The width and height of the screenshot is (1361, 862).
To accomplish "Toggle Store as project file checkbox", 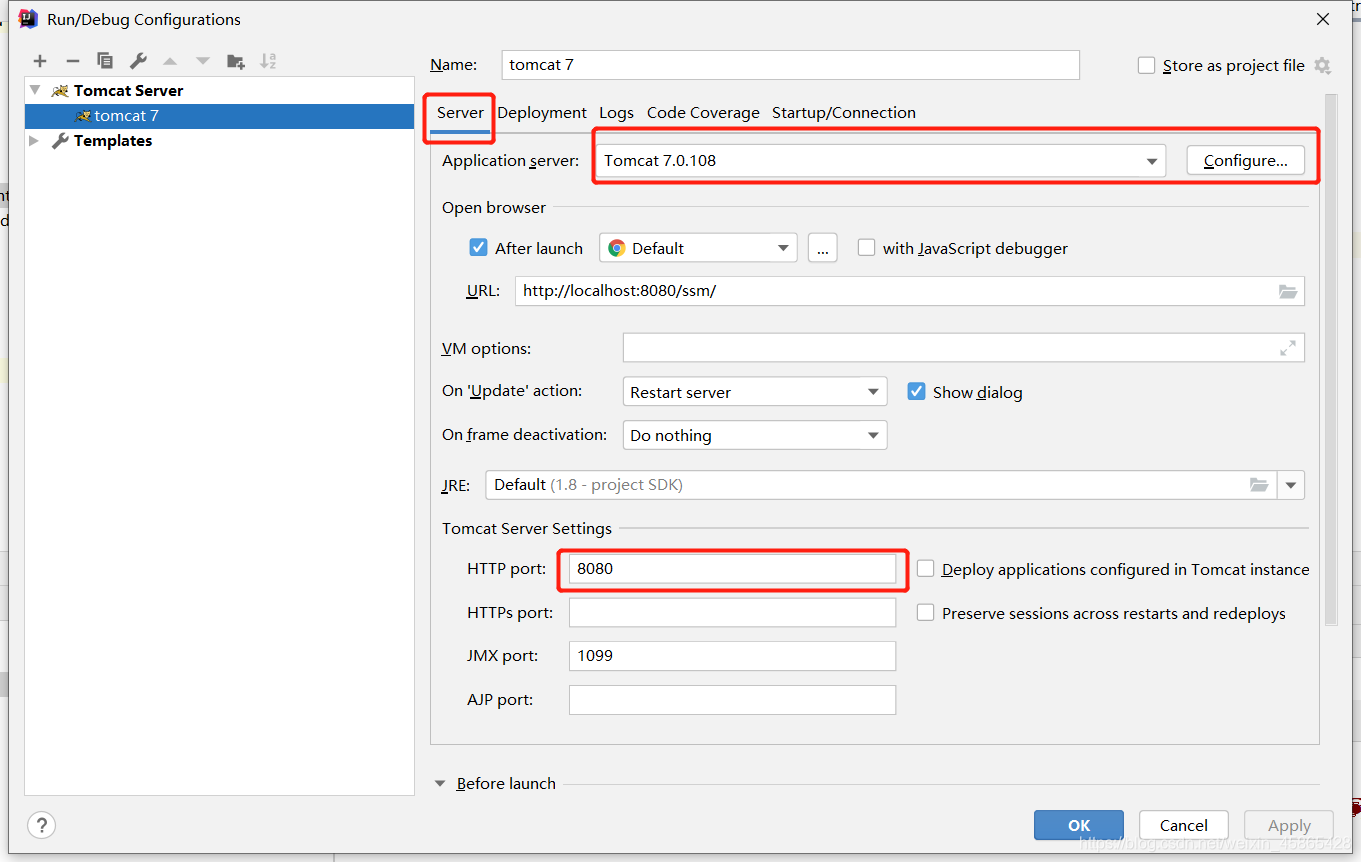I will 1147,66.
